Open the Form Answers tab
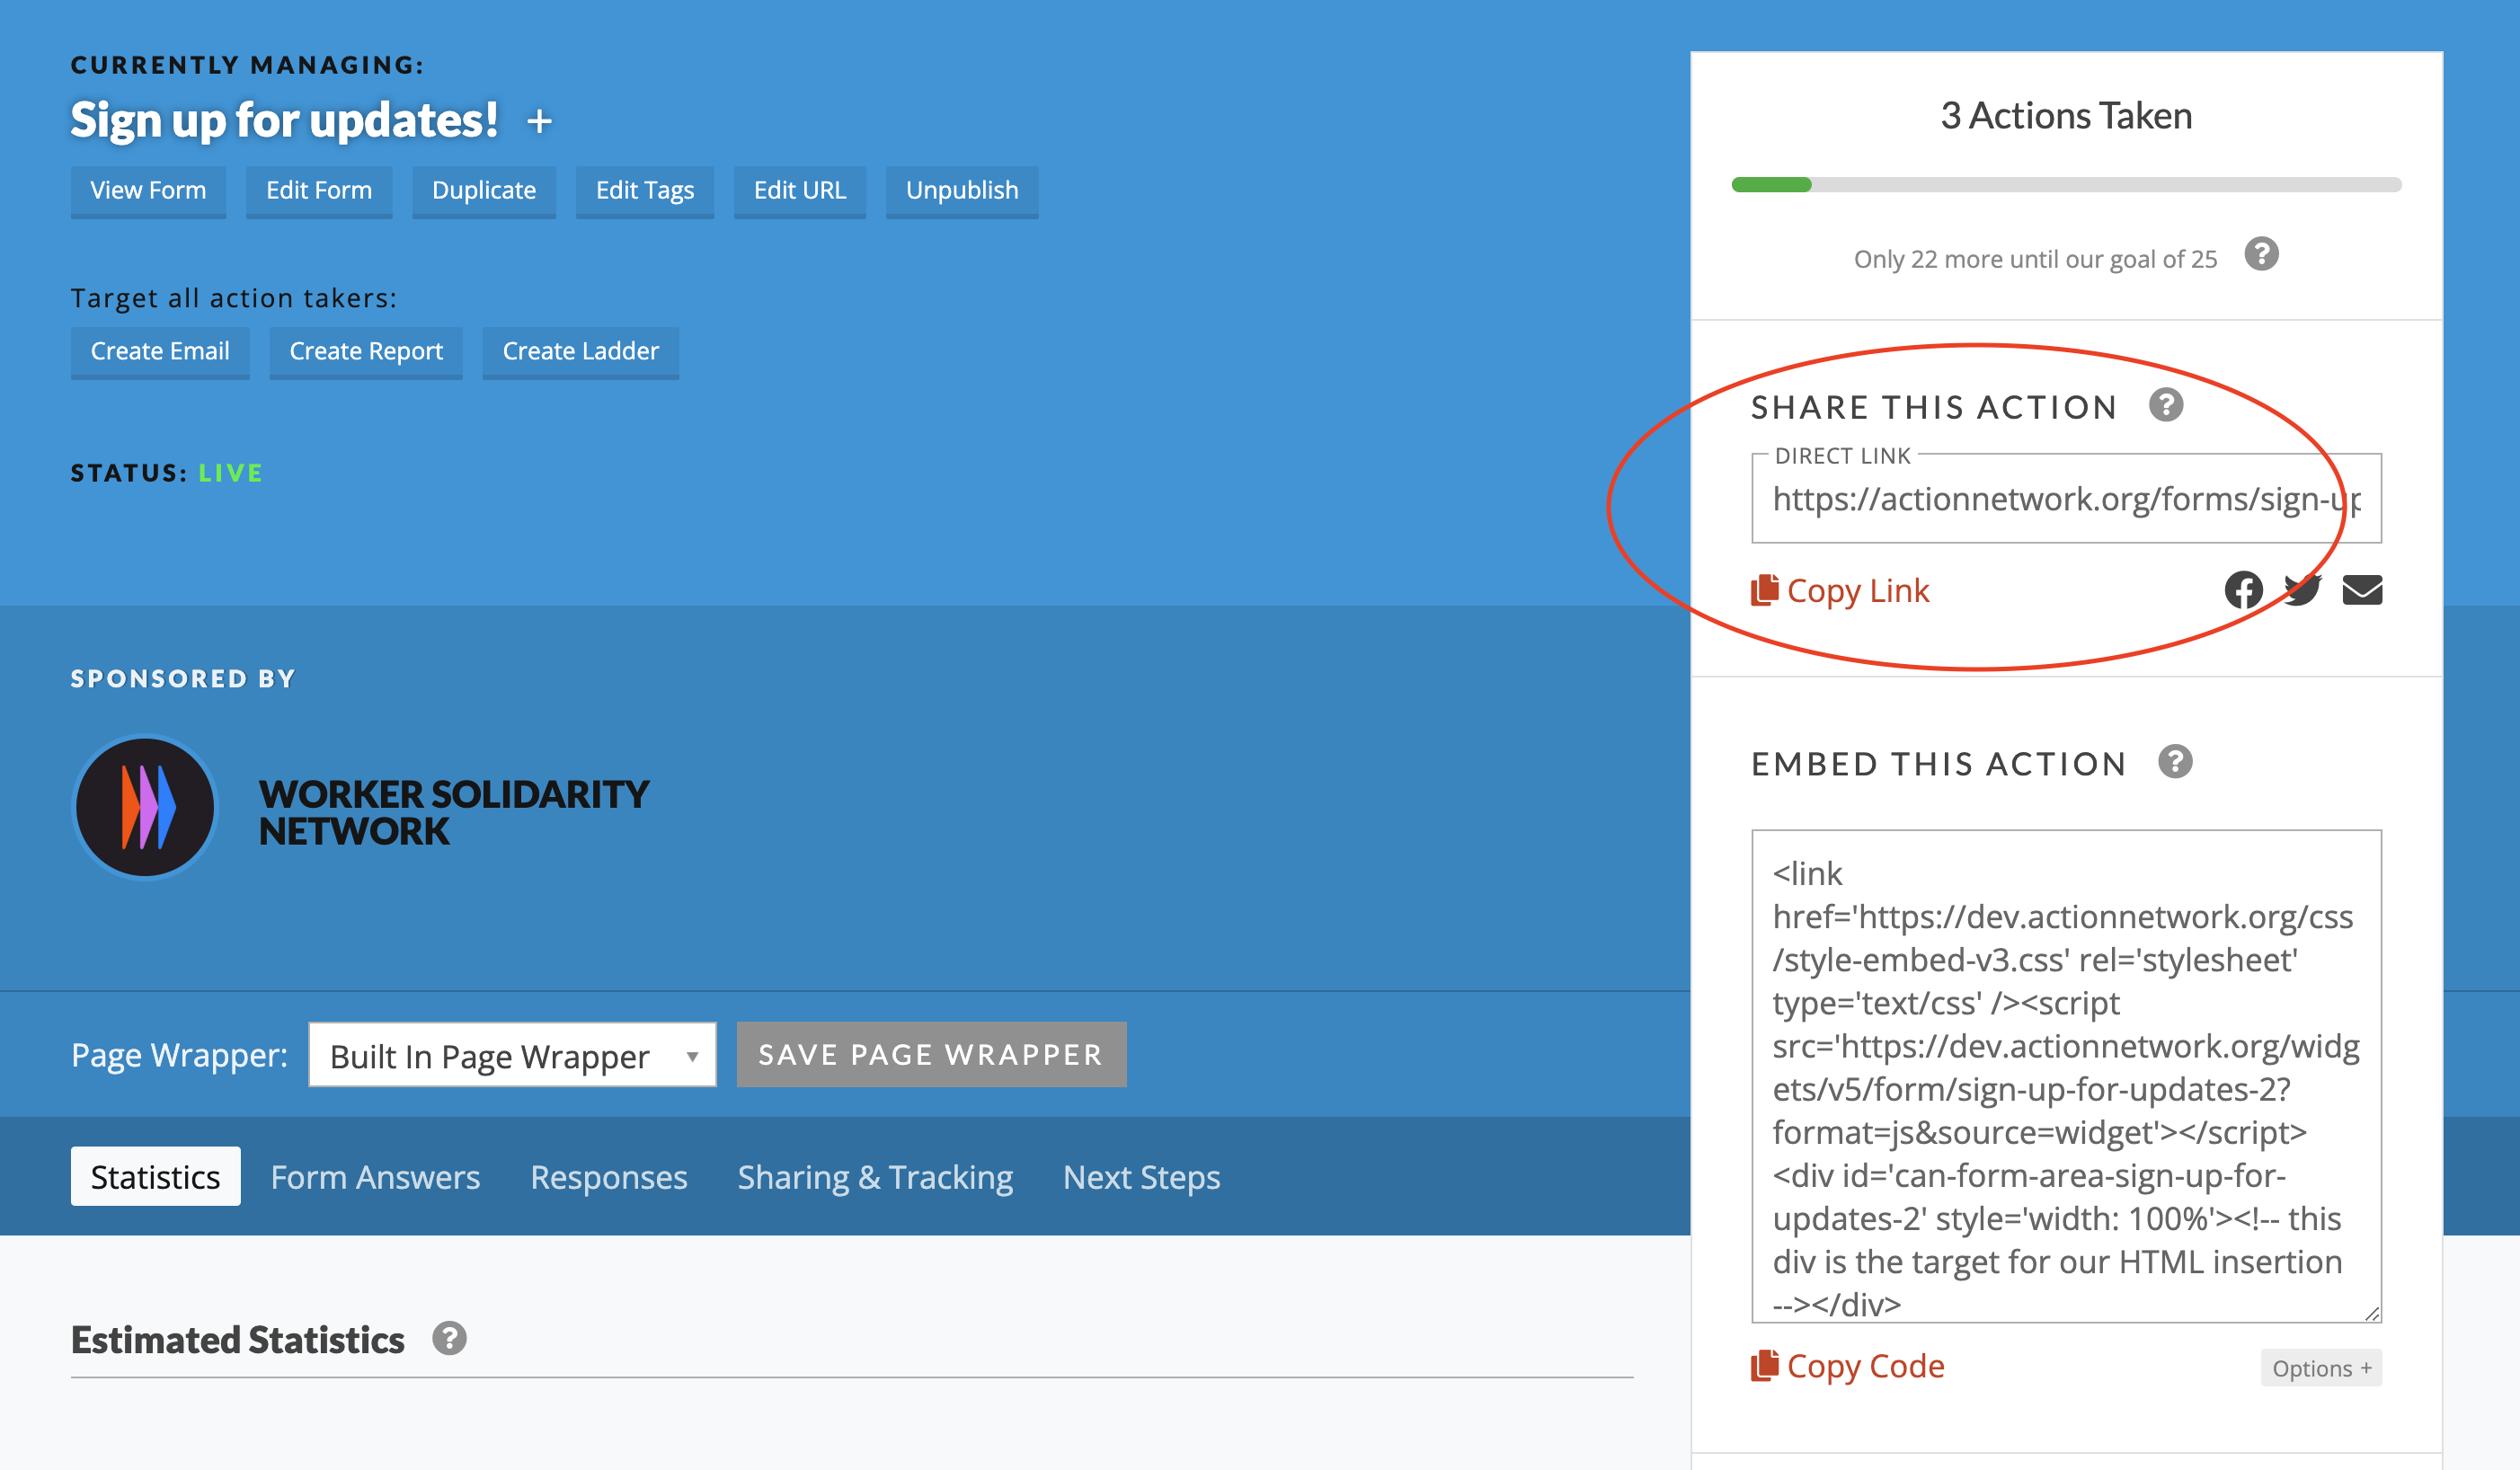Screen dimensions: 2520x1470 [x=375, y=1177]
